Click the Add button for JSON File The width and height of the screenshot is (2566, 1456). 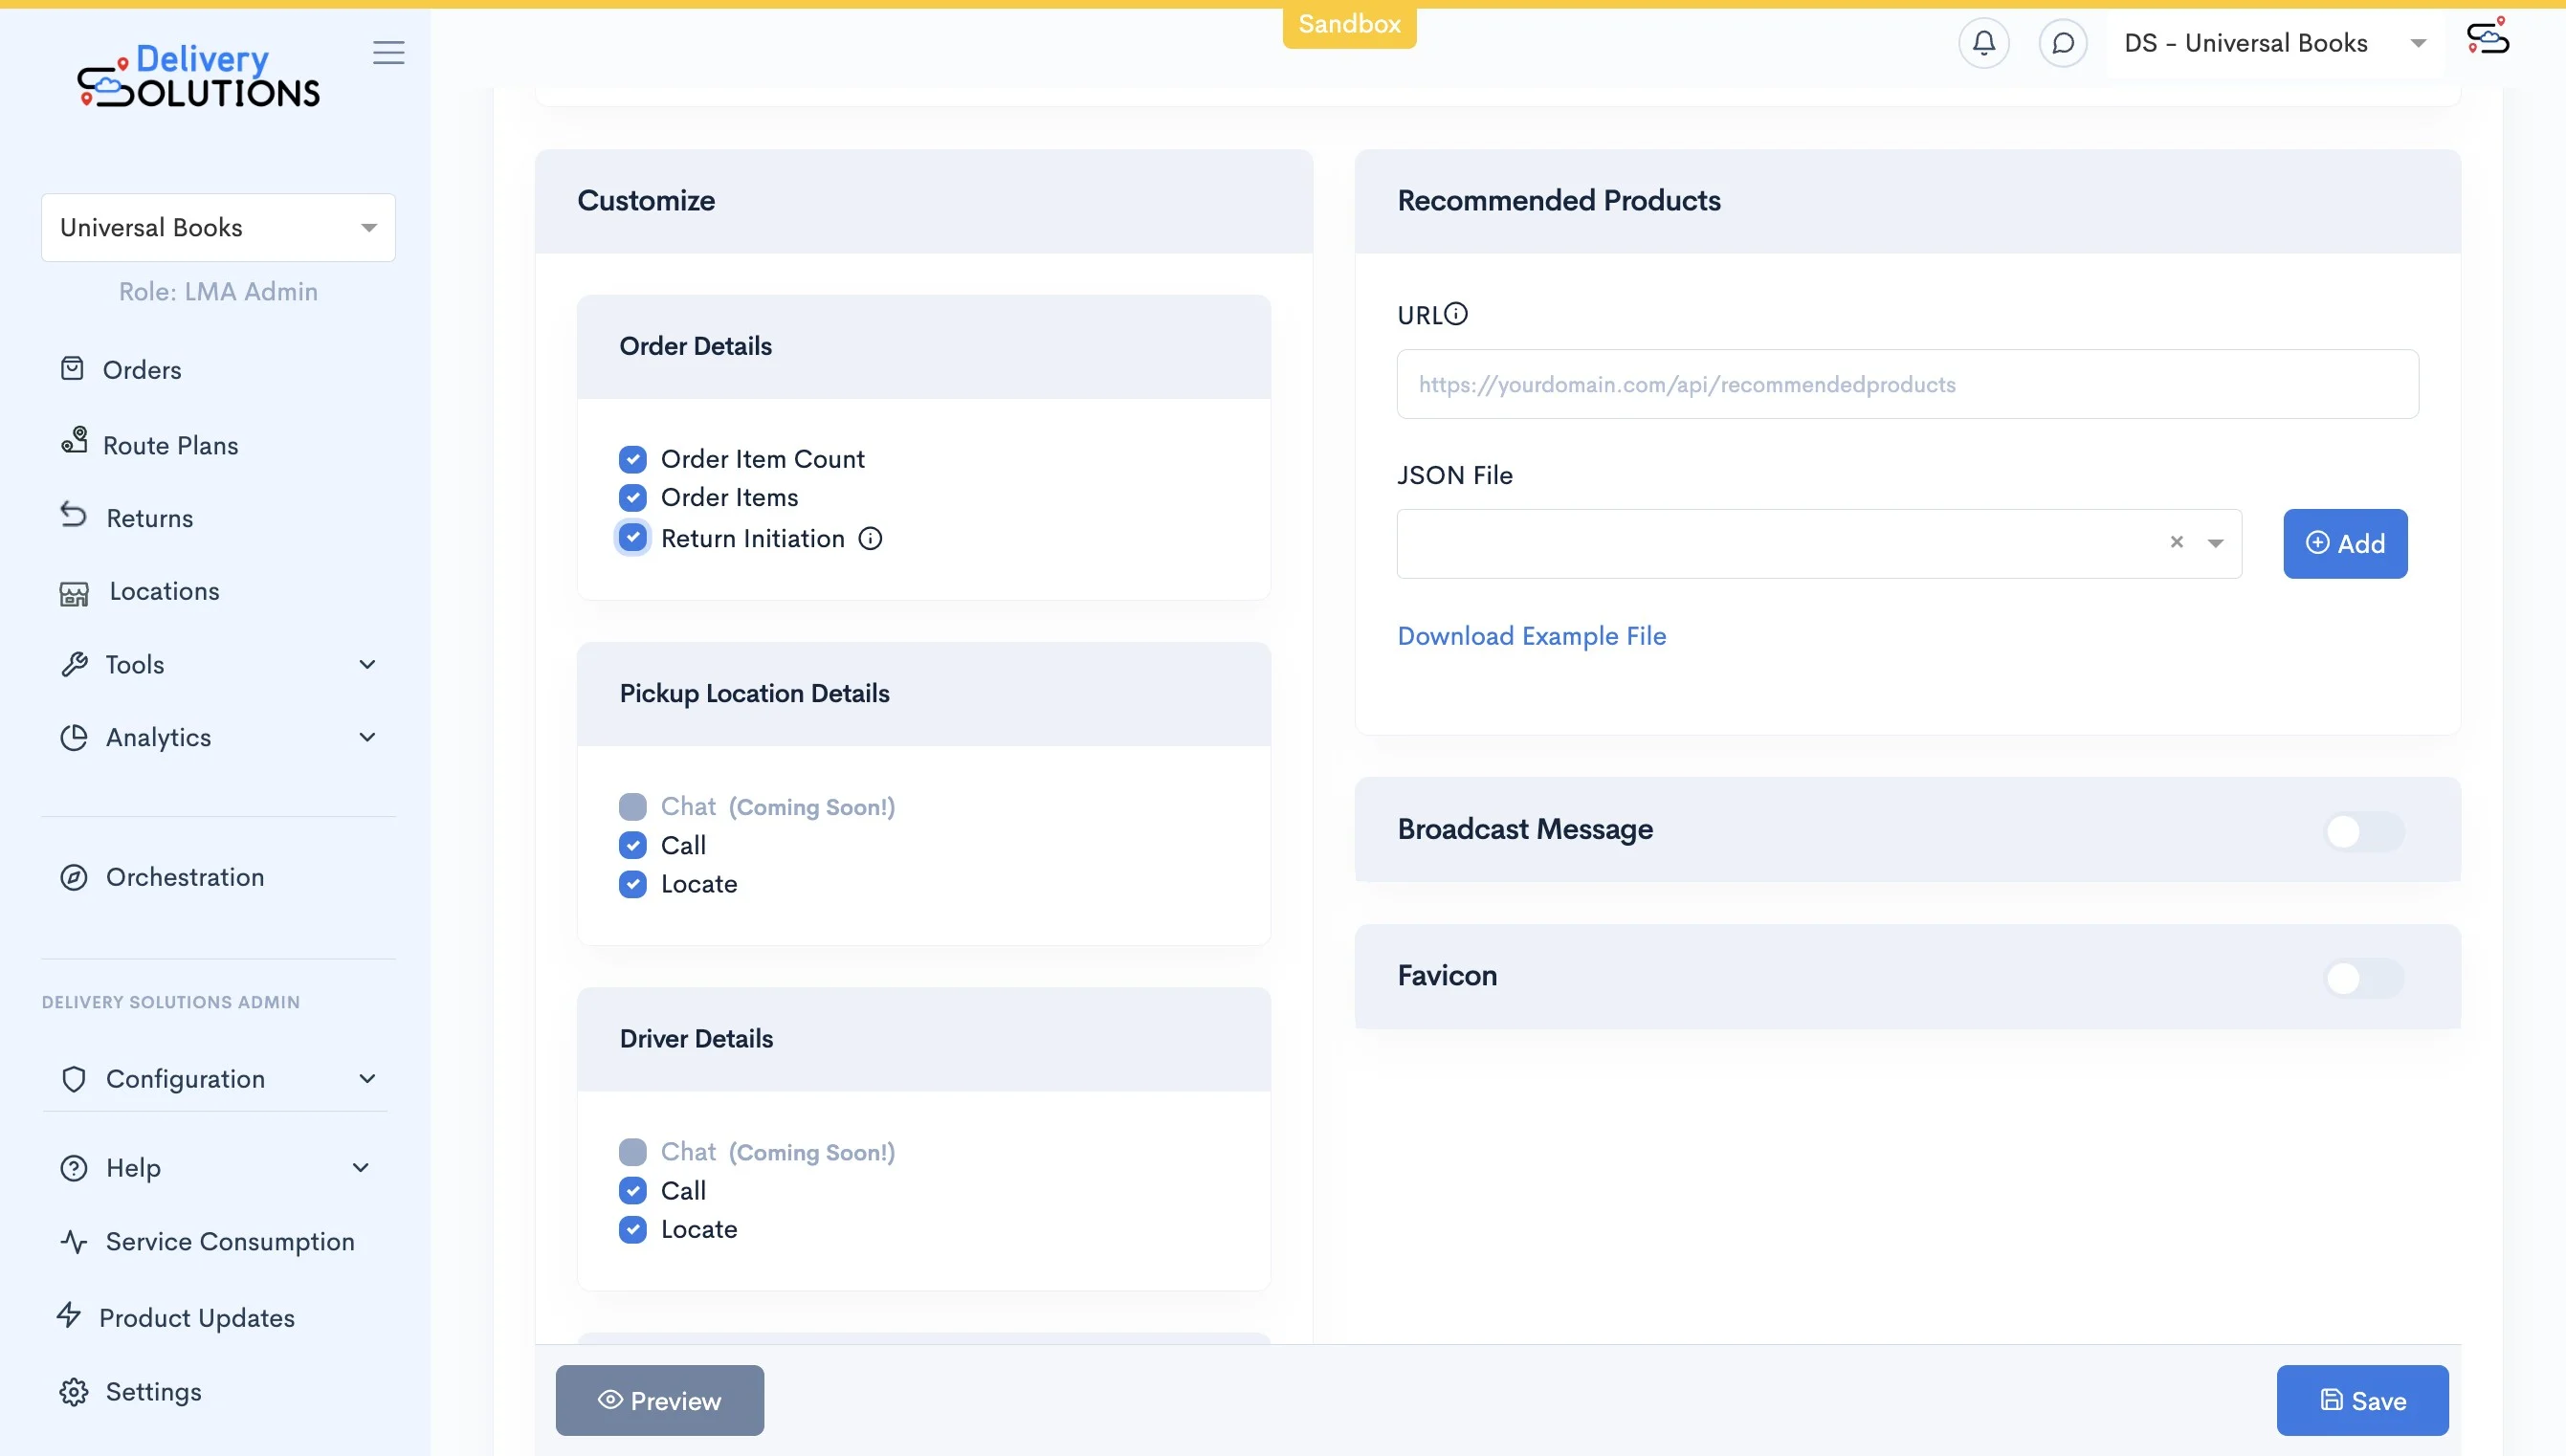coord(2345,543)
